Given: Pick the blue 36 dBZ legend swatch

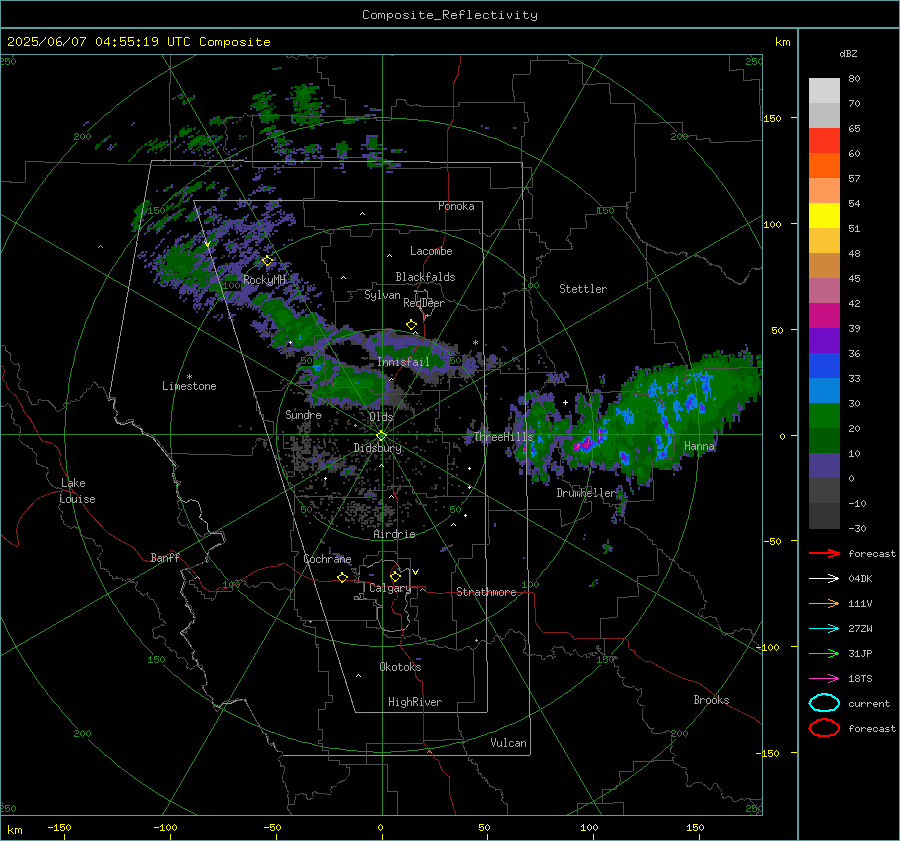Looking at the screenshot, I should click(x=824, y=366).
